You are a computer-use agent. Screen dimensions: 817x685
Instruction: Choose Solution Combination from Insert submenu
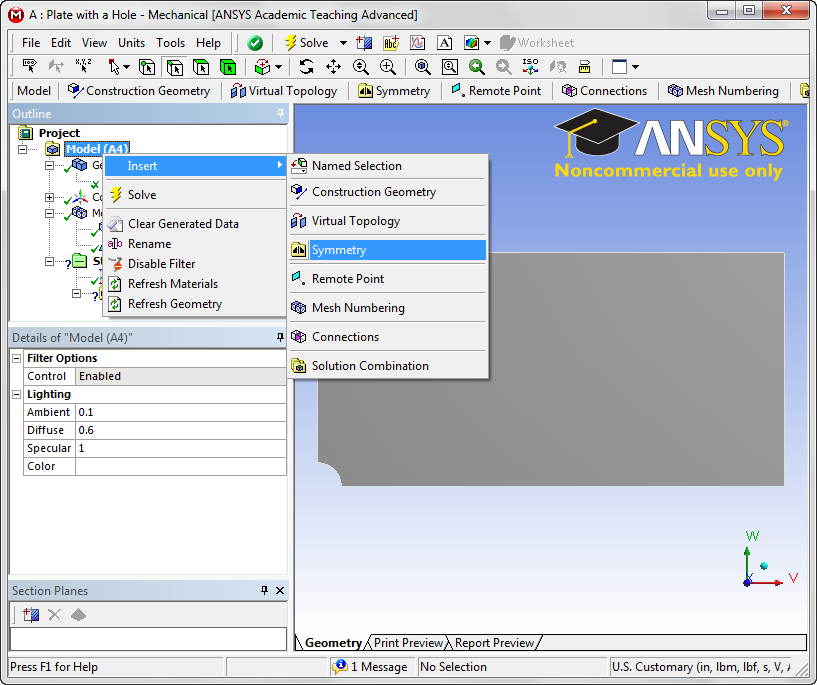388,366
